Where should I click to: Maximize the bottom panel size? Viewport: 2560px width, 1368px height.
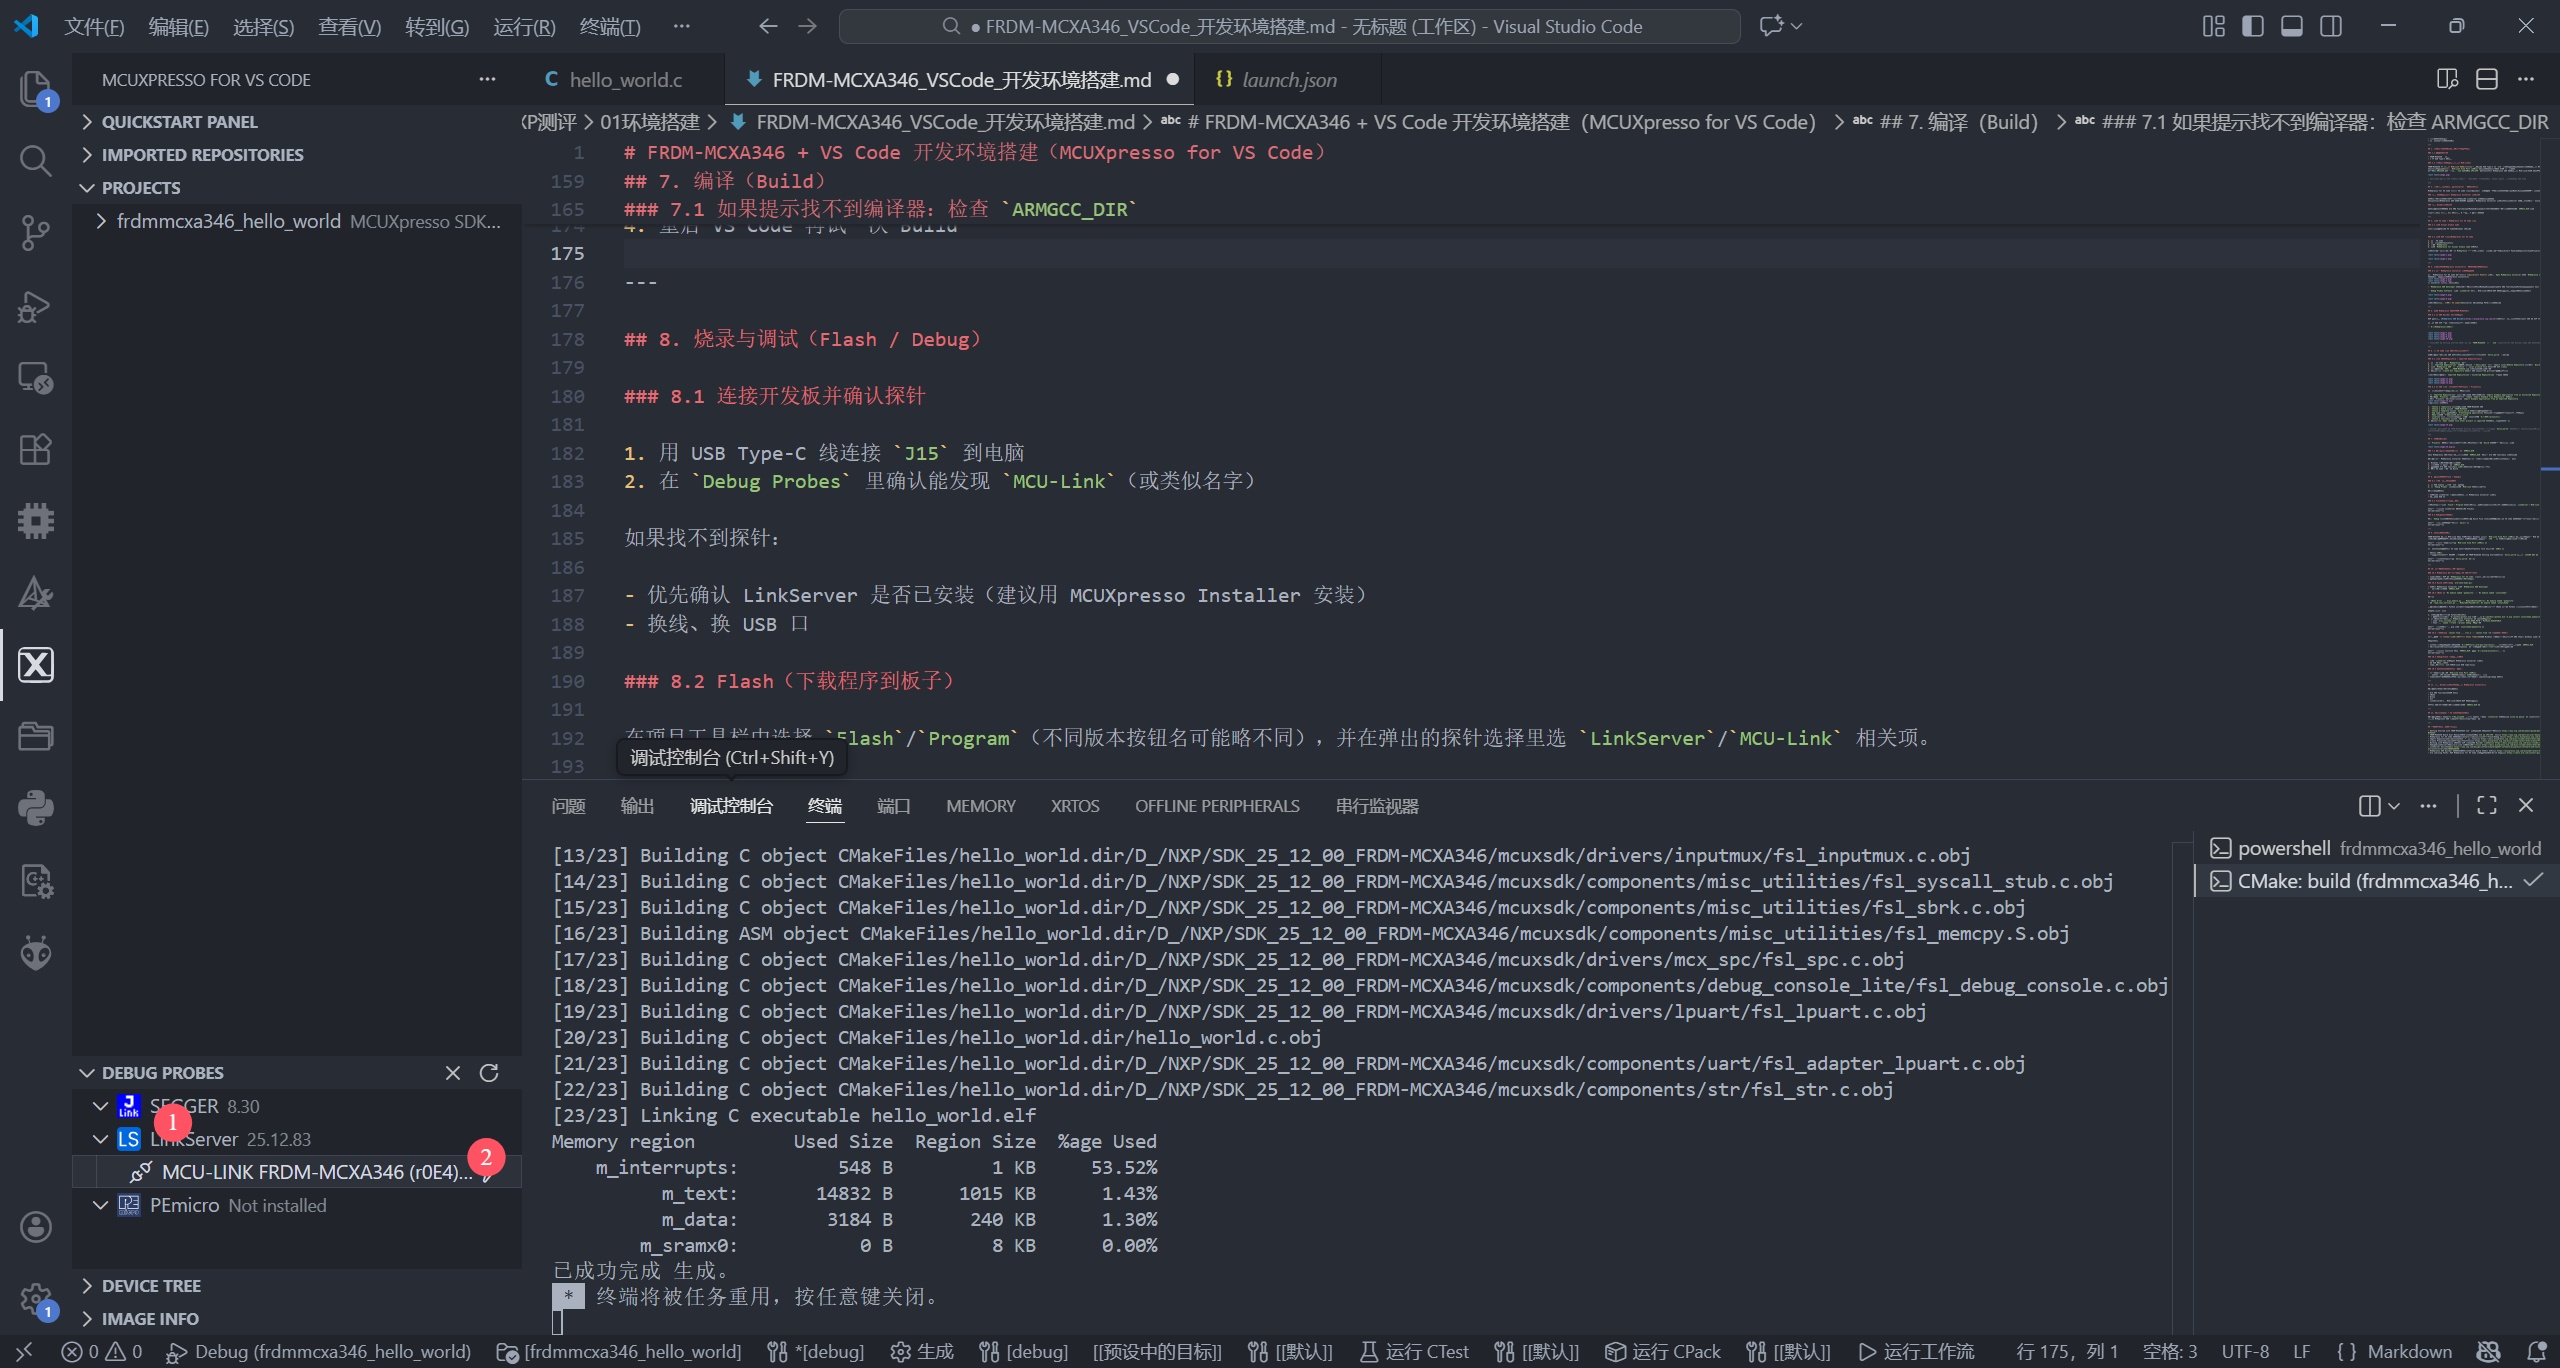tap(2487, 805)
